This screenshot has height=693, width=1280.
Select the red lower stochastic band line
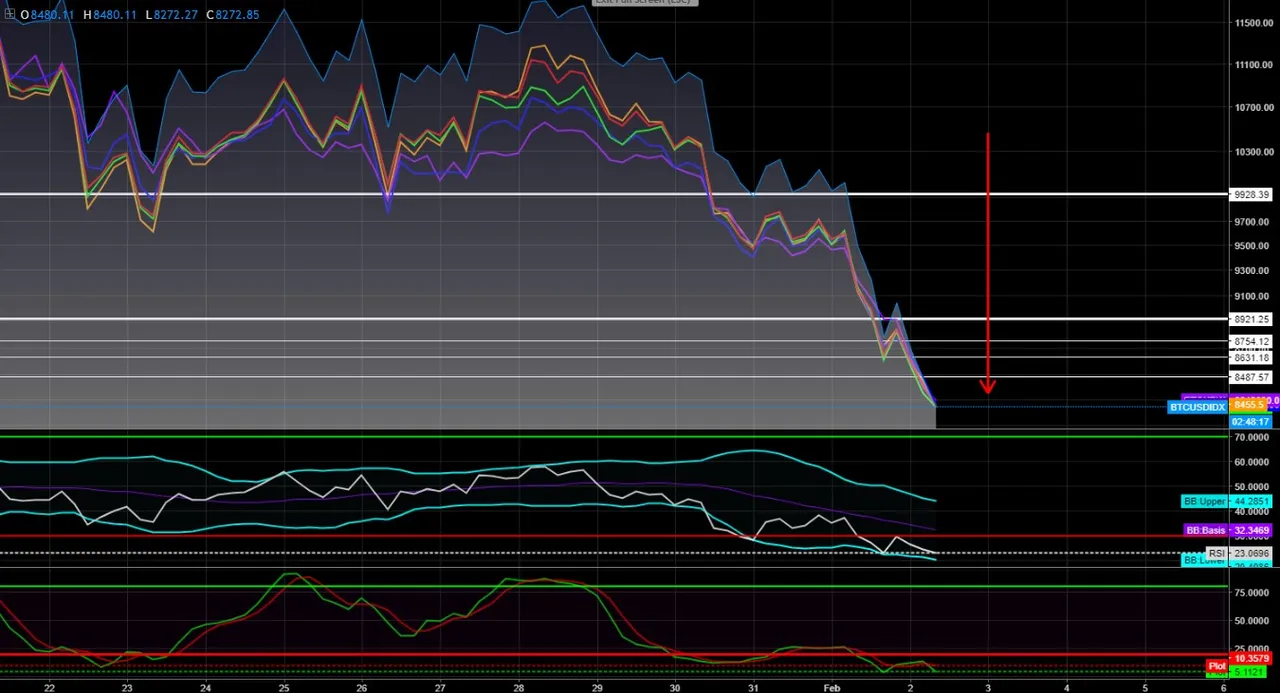613,655
